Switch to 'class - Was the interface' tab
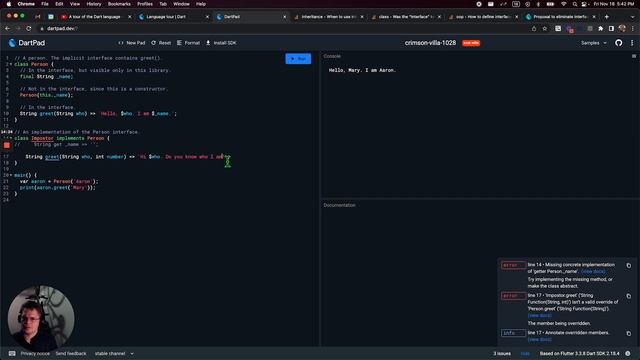 pos(406,17)
